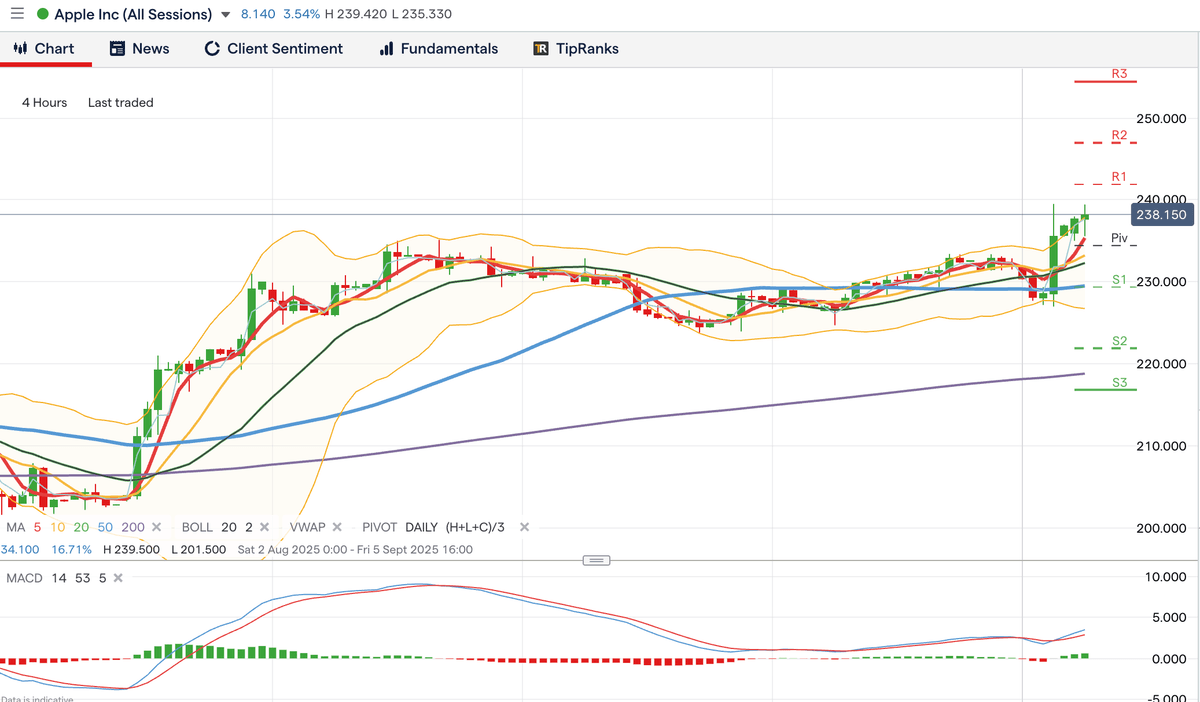Switch to the Chart tab
Image resolution: width=1200 pixels, height=702 pixels.
point(45,48)
